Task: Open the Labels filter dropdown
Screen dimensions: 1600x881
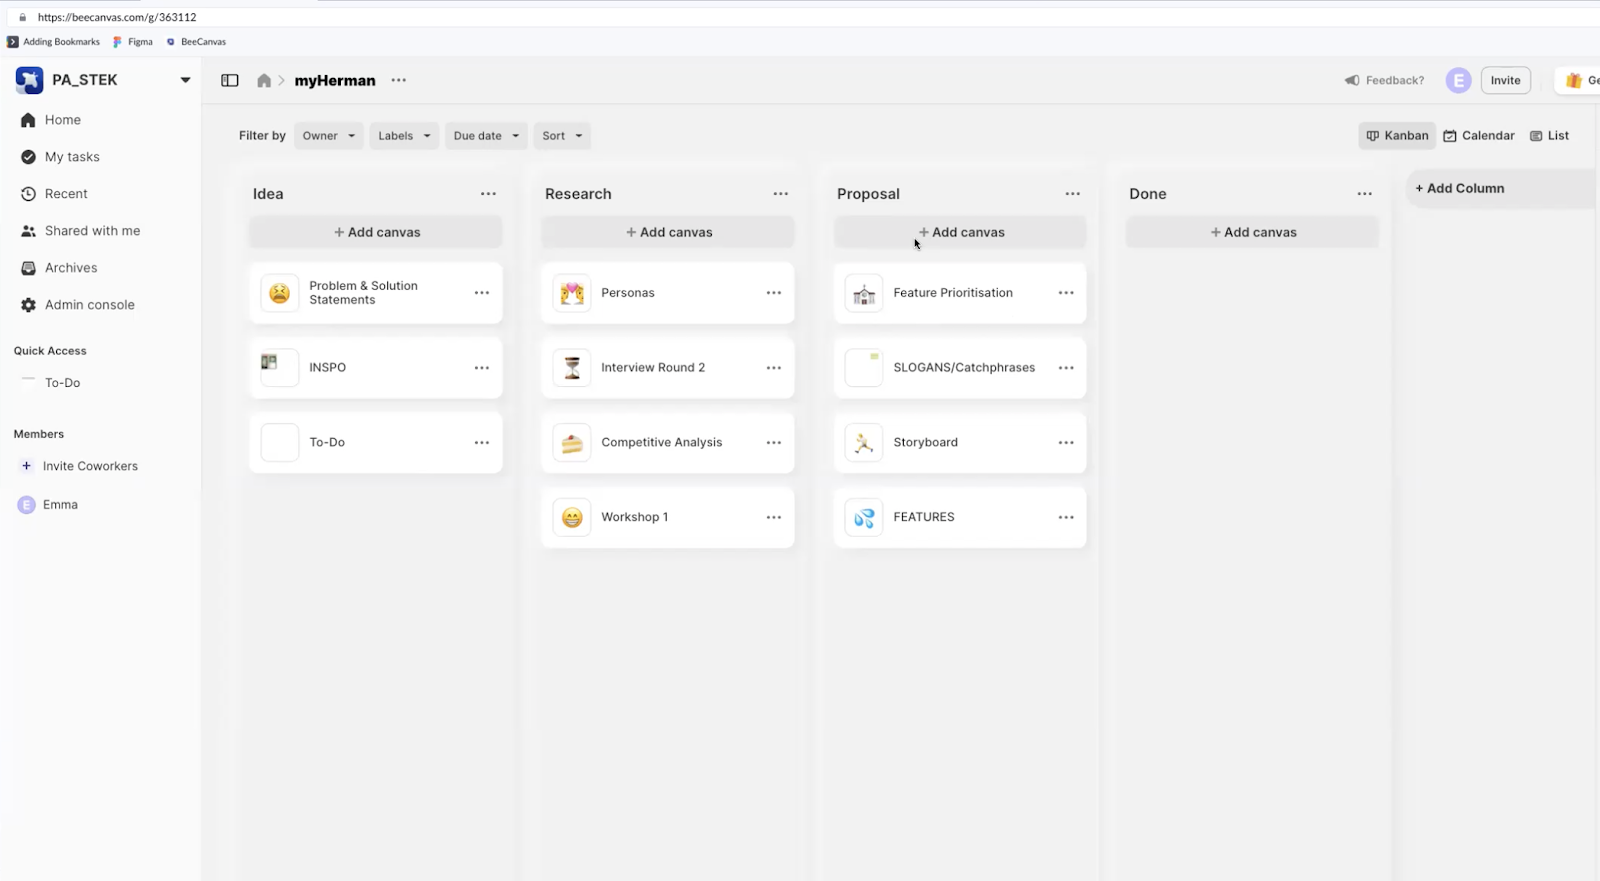Action: [x=404, y=136]
